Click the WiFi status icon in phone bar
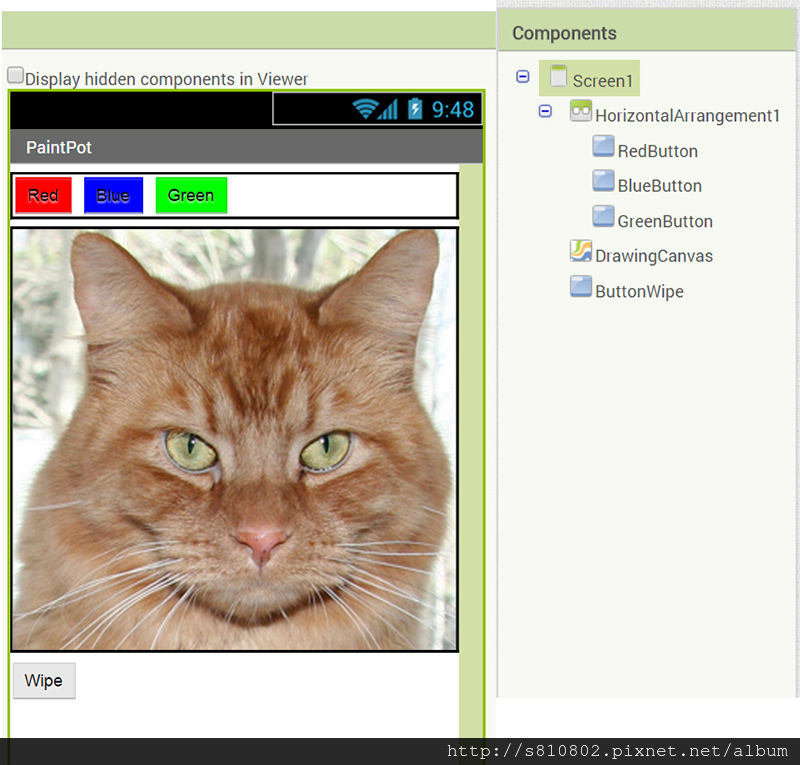The image size is (800, 765). (365, 109)
